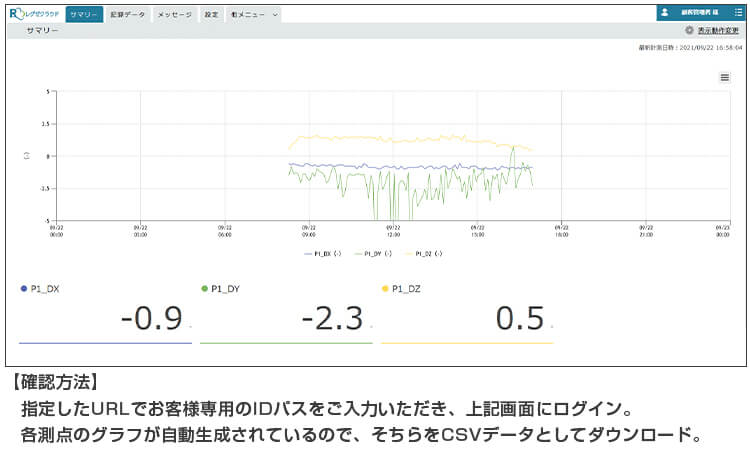Click the blue dot beside P1_DX
This screenshot has width=750, height=450.
coord(23,288)
